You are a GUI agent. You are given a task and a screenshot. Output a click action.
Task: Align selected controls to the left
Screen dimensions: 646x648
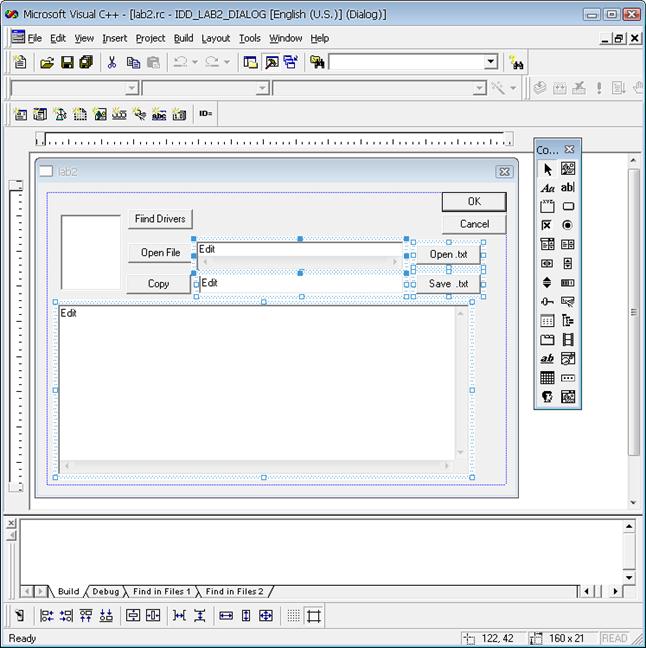[46, 616]
